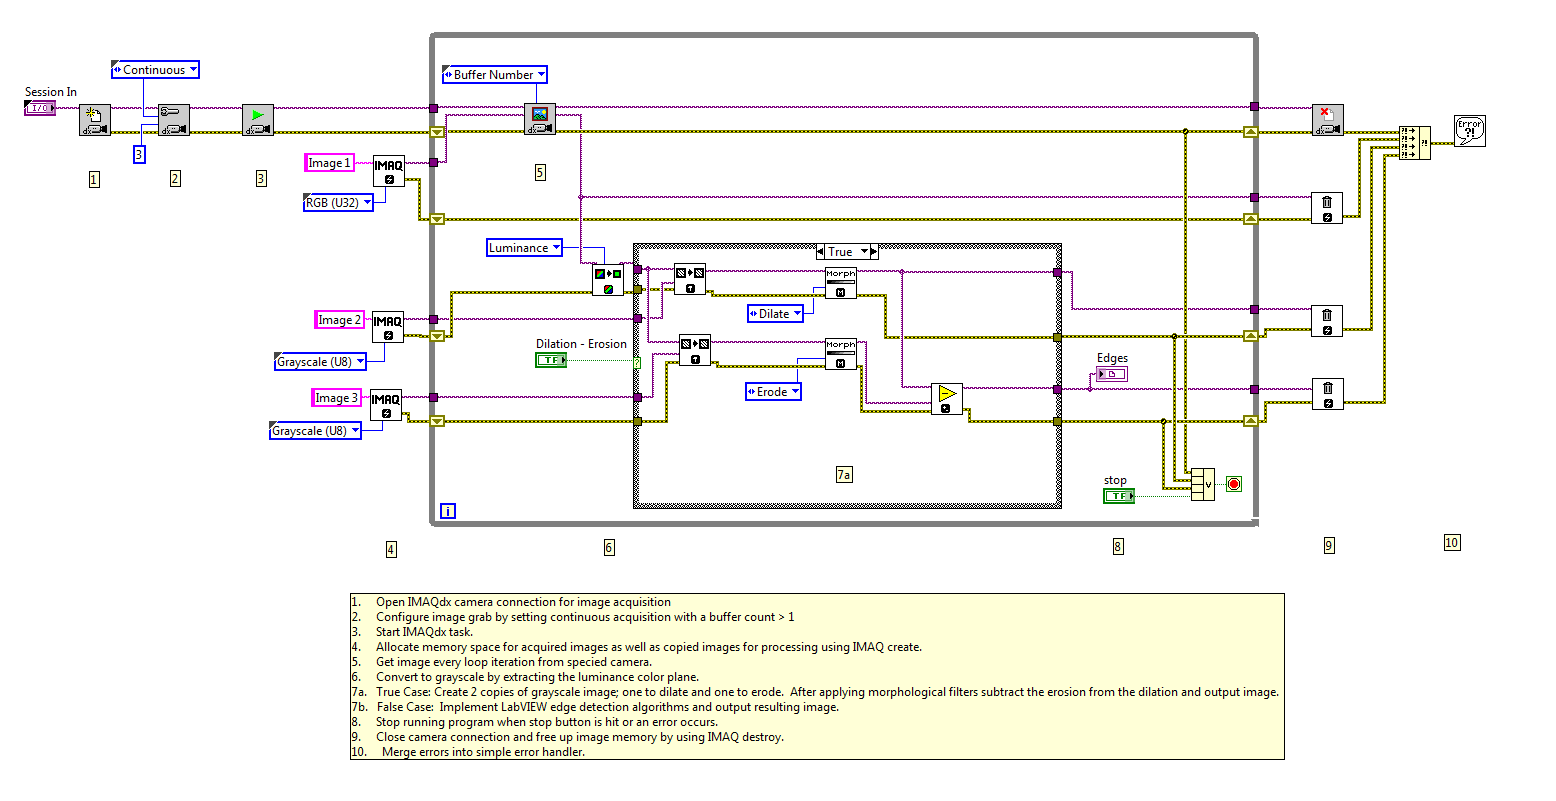1556x801 pixels.
Task: Click the stop boolean terminal
Action: 1119,496
